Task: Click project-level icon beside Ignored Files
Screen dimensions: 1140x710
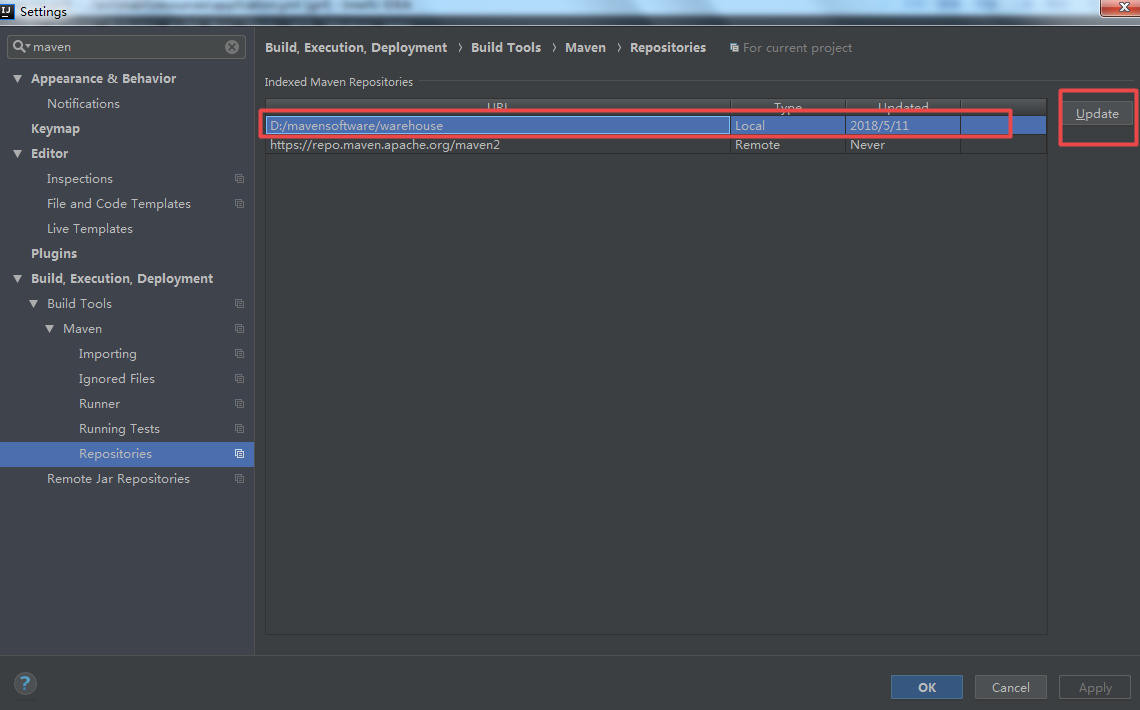Action: tap(239, 379)
